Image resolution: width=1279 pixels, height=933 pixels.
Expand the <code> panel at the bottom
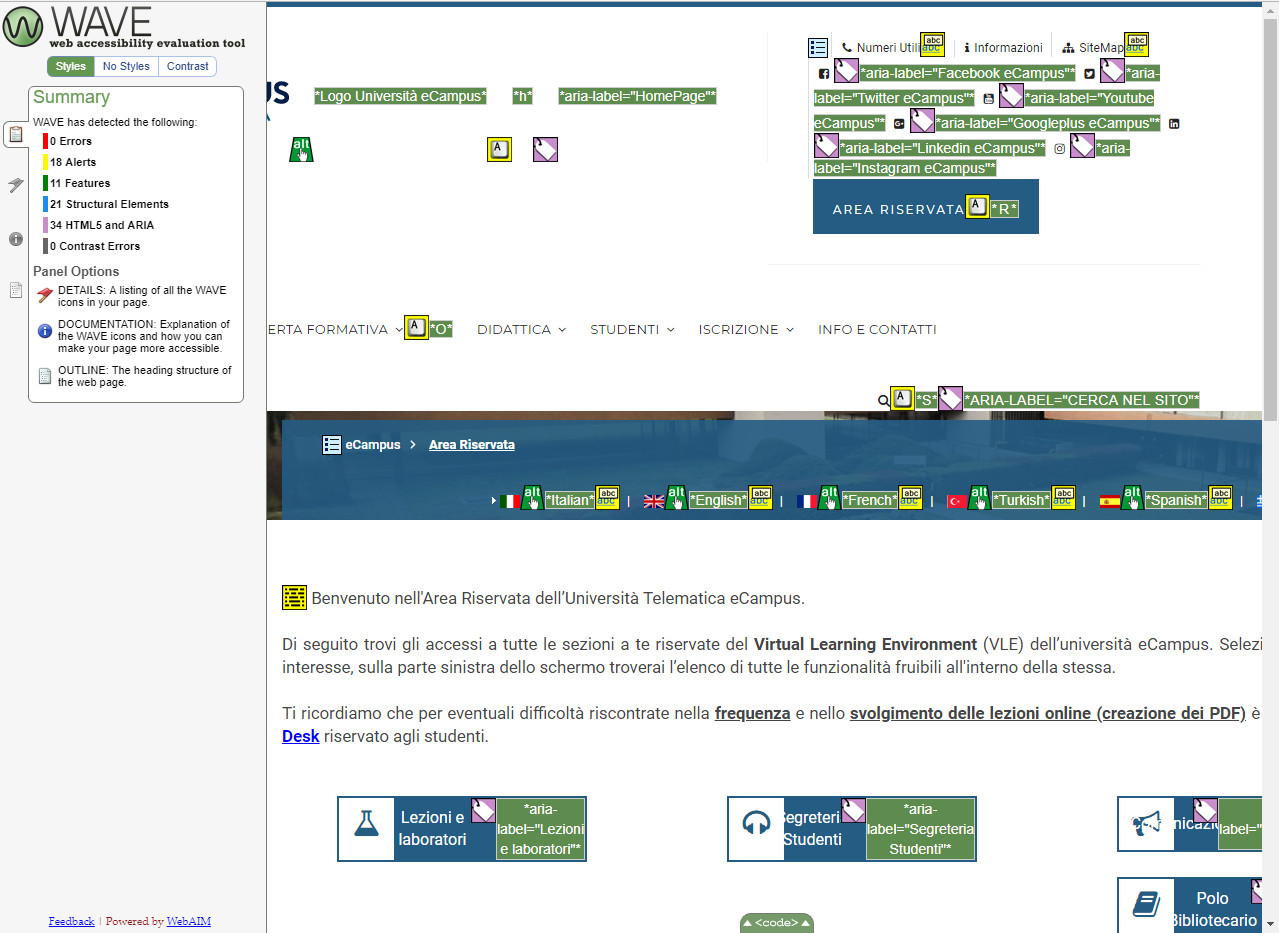(777, 923)
